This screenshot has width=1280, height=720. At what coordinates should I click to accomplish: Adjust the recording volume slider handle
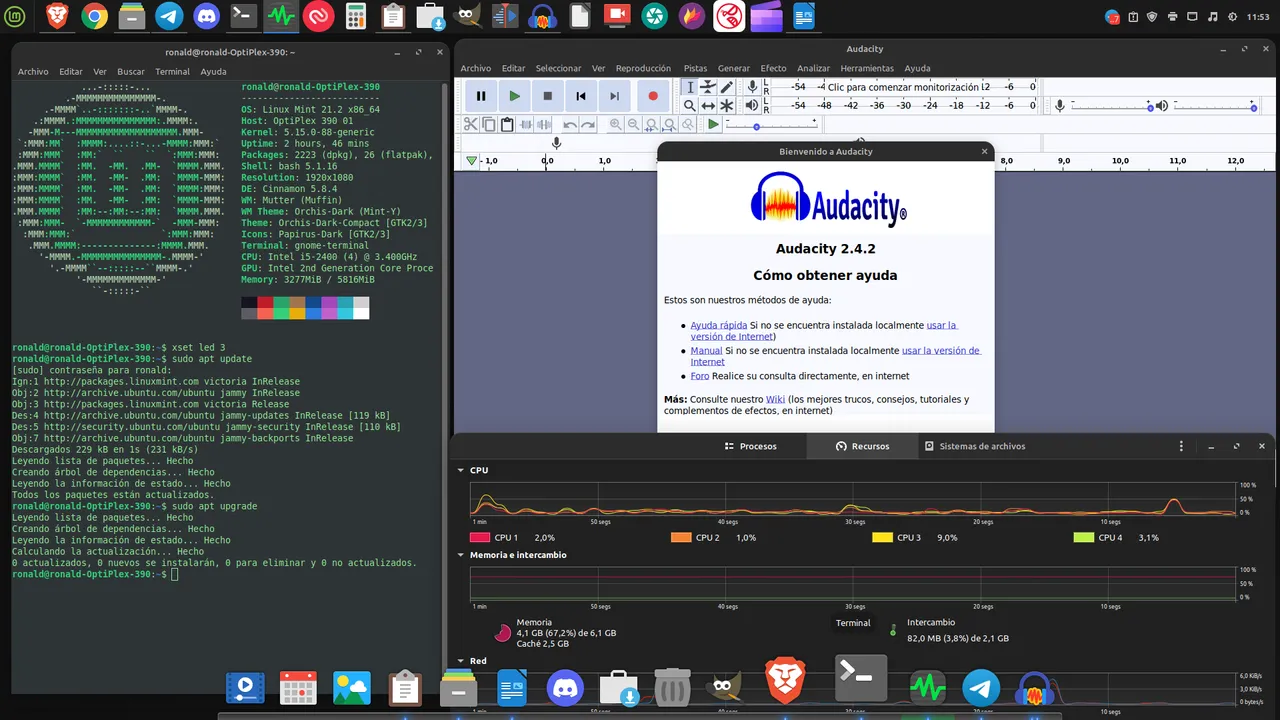(x=1150, y=106)
